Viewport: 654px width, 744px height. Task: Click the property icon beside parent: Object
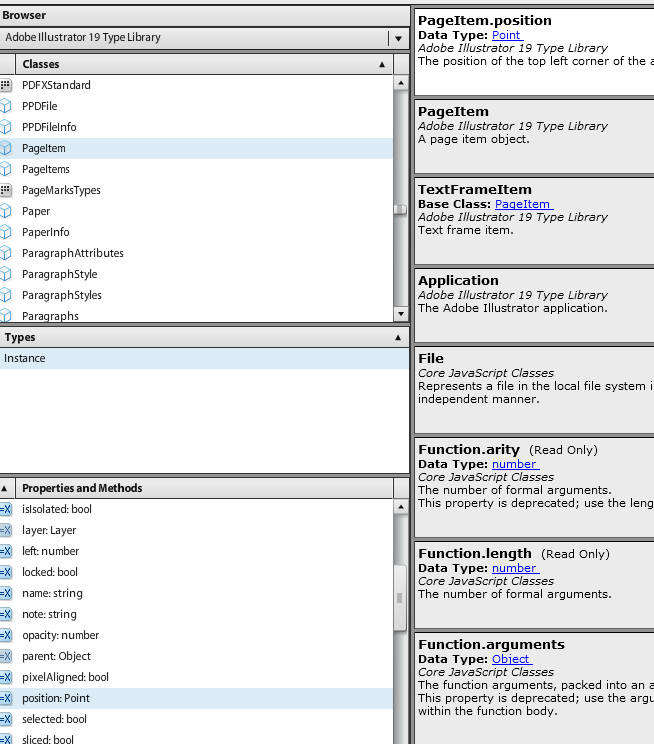tap(6, 656)
